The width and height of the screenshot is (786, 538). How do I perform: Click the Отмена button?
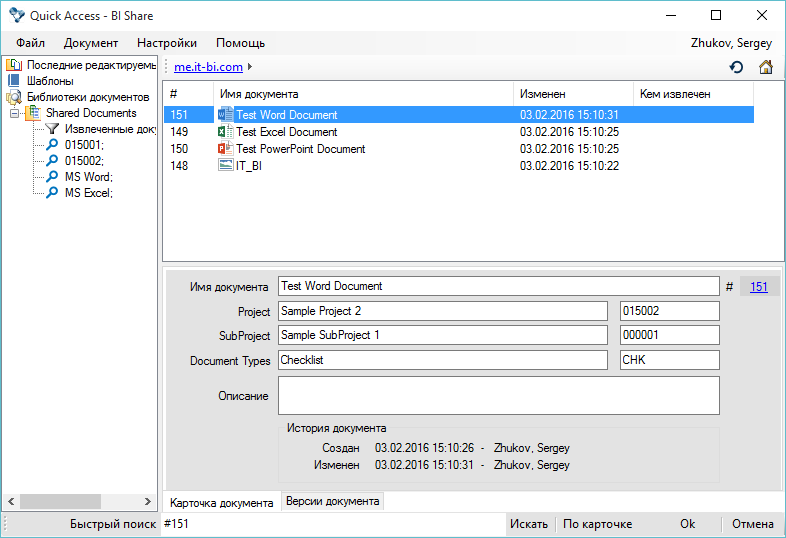pos(753,524)
